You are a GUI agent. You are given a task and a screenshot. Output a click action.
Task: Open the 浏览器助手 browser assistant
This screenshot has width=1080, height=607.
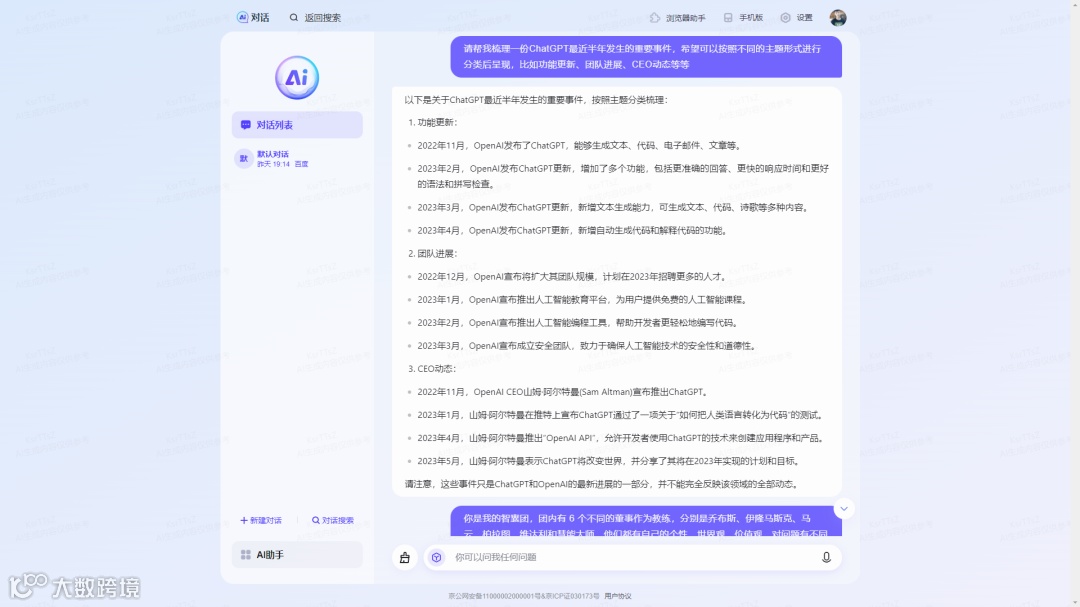point(678,18)
